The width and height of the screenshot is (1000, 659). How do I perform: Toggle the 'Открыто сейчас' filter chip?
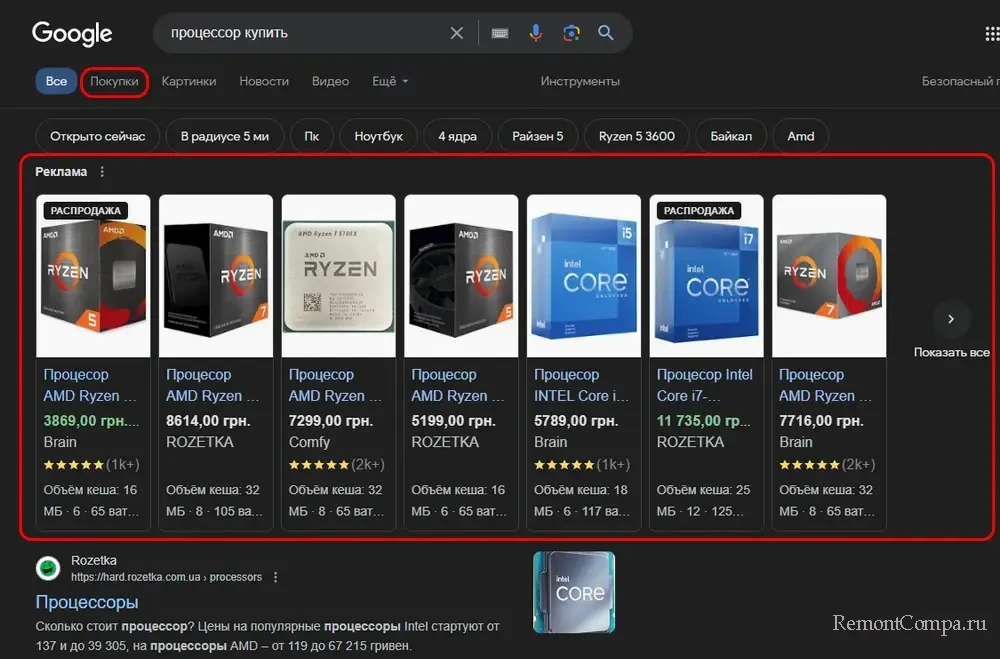point(98,136)
